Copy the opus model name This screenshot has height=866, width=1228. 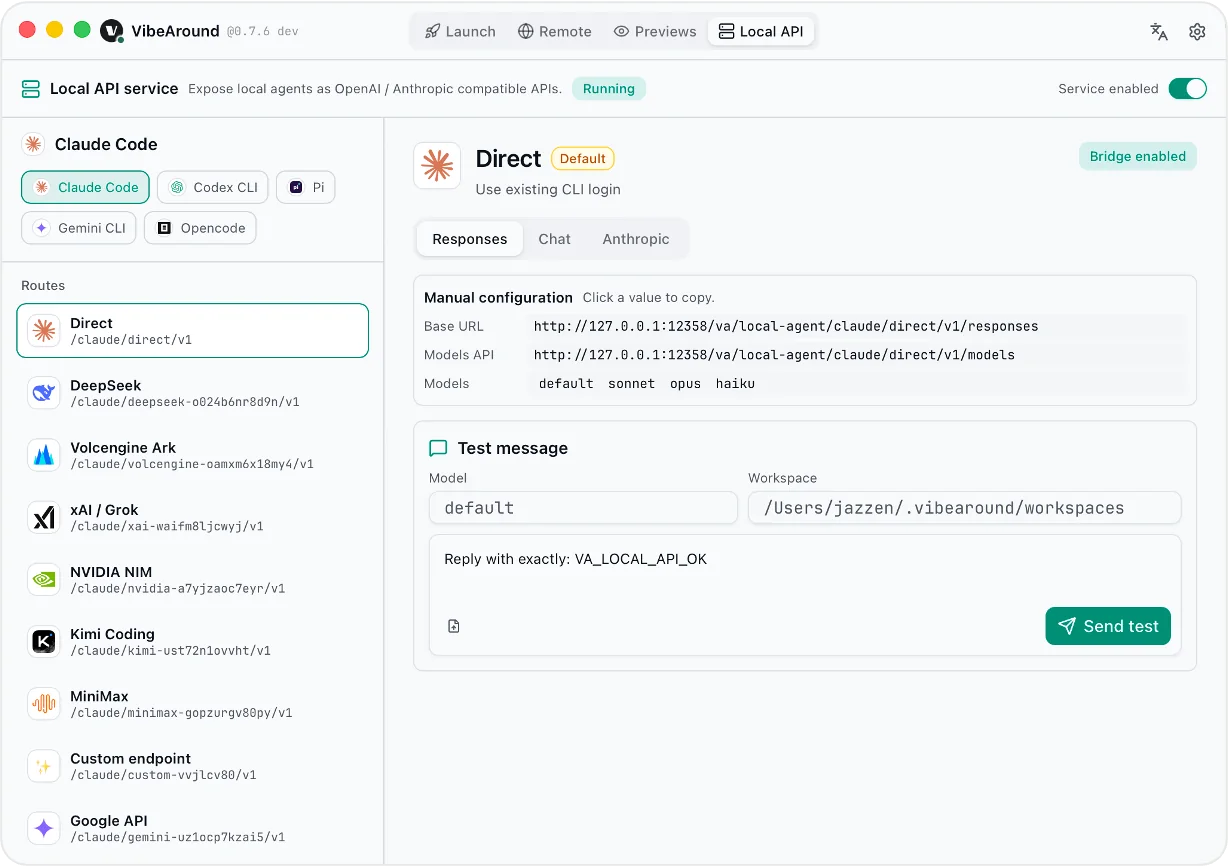pos(686,384)
